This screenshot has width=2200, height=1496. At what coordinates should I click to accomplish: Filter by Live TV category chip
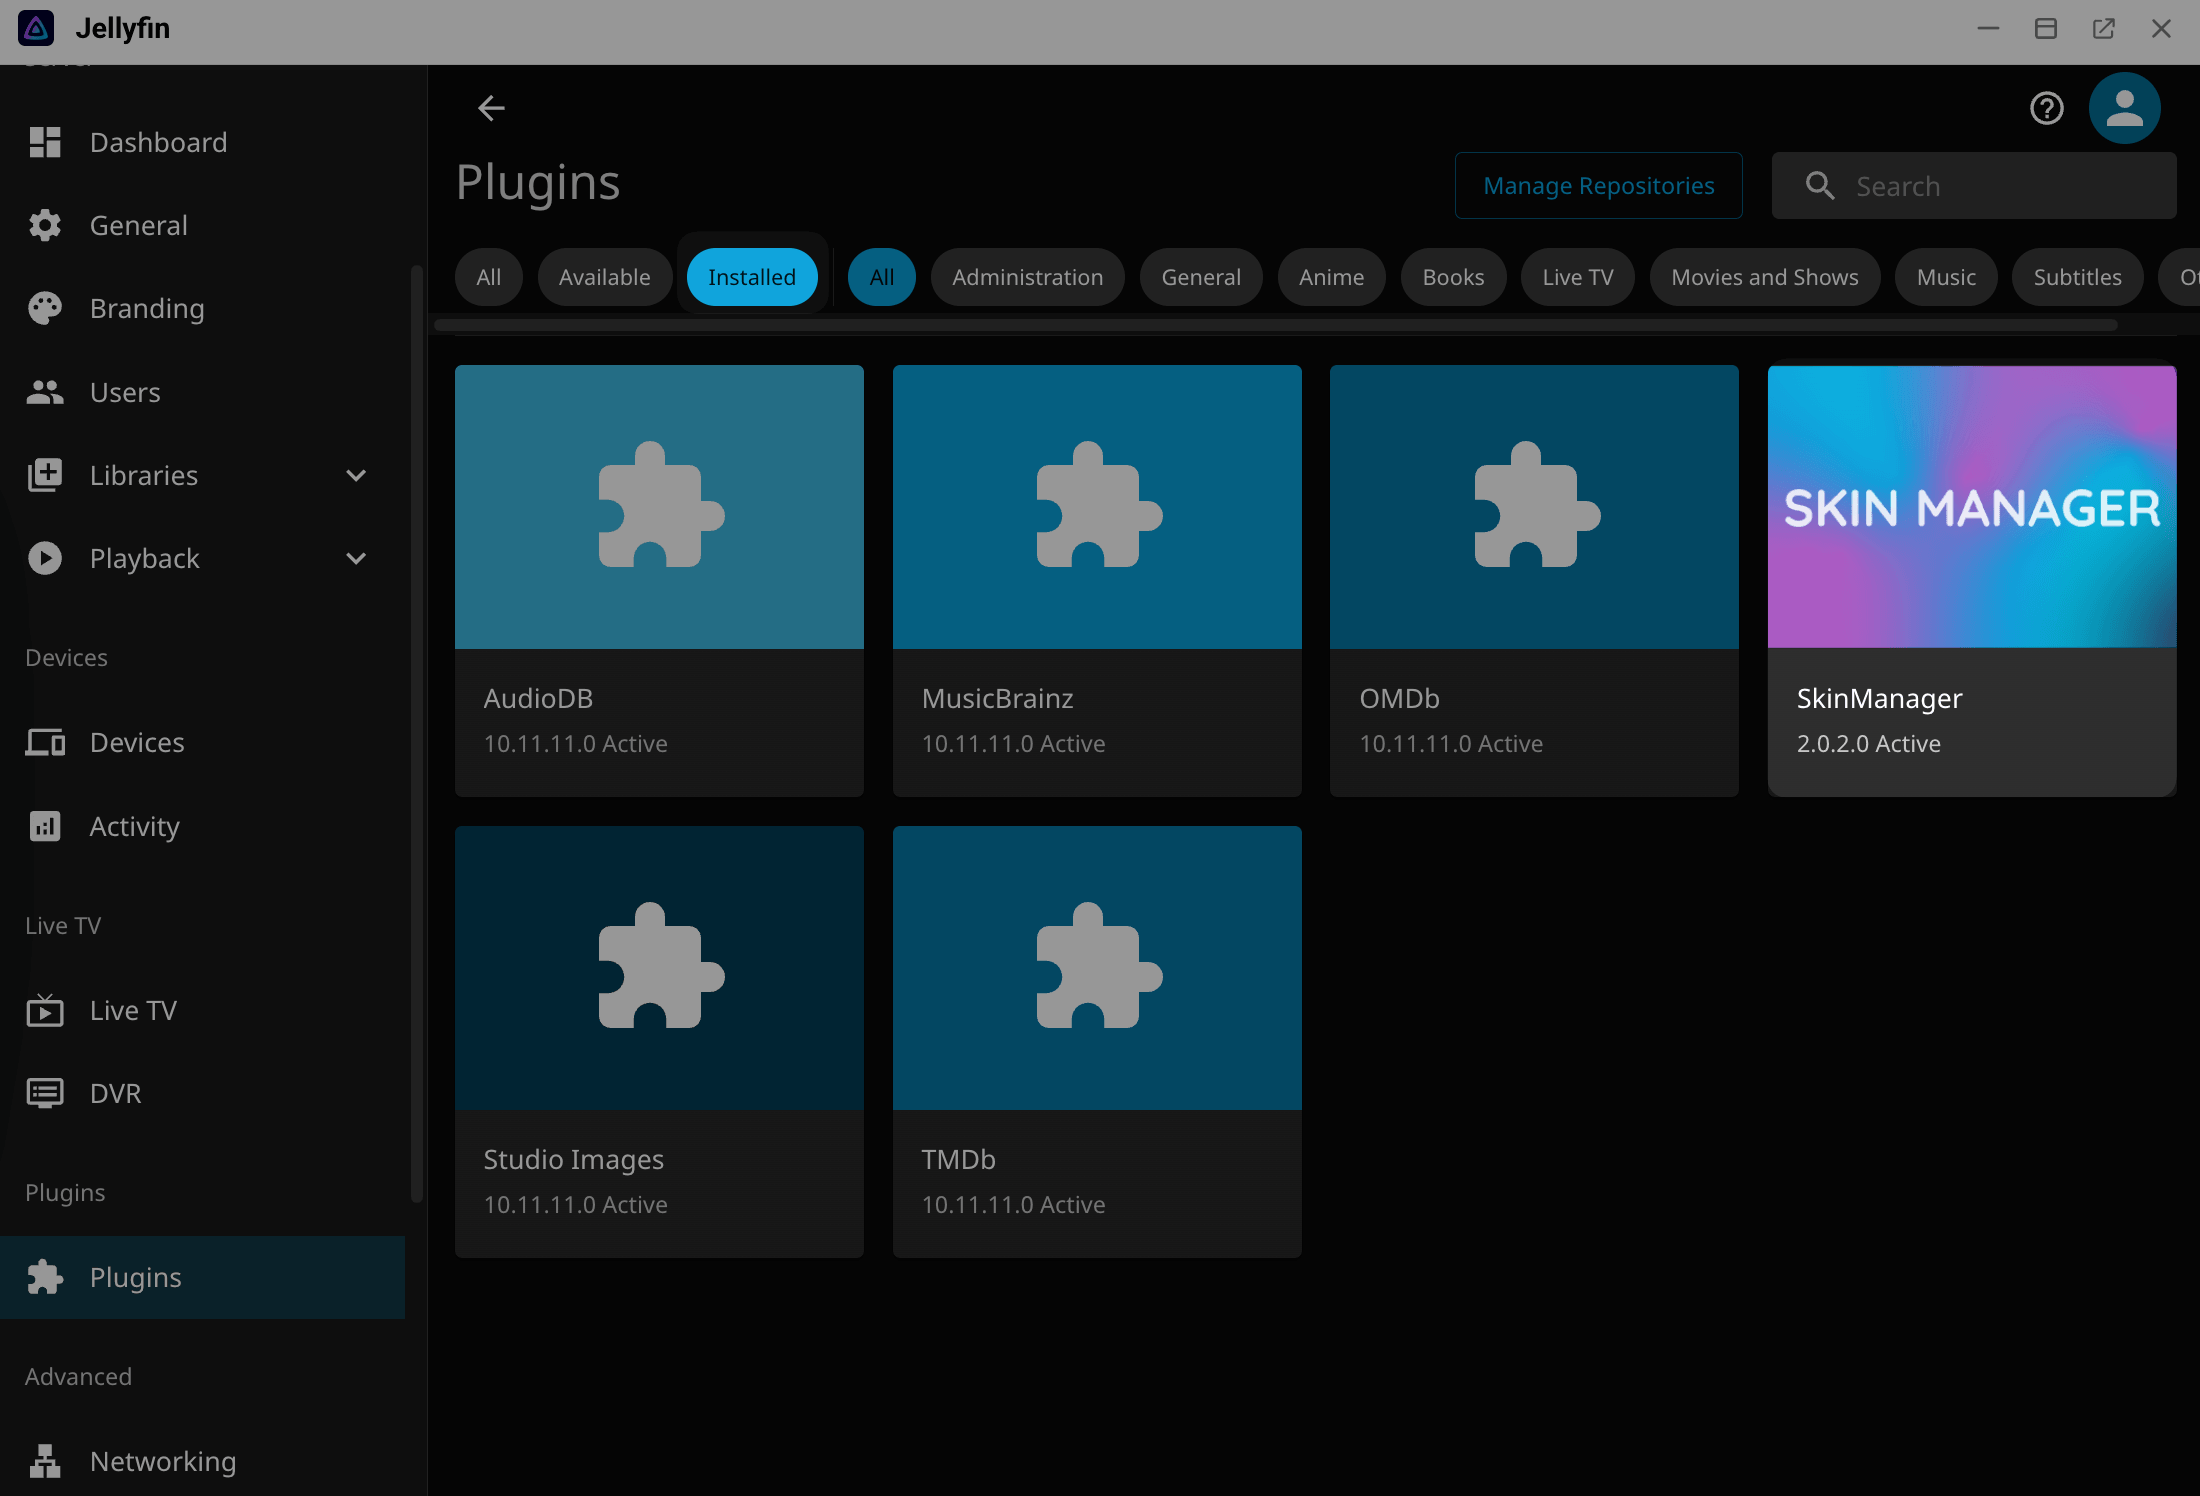pyautogui.click(x=1577, y=277)
